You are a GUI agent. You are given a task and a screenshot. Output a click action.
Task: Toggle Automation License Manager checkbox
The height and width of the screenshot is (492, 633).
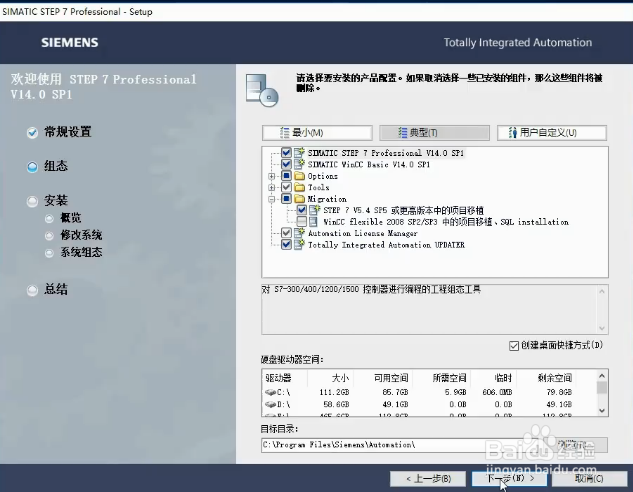(286, 233)
